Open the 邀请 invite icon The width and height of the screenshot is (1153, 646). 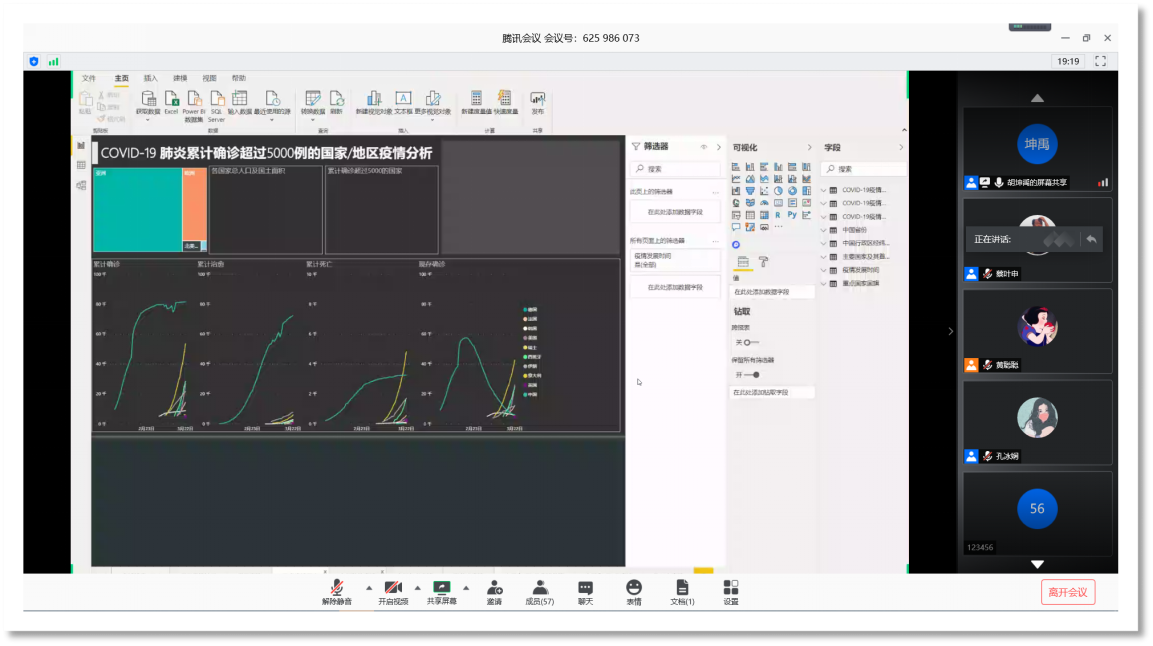[494, 588]
